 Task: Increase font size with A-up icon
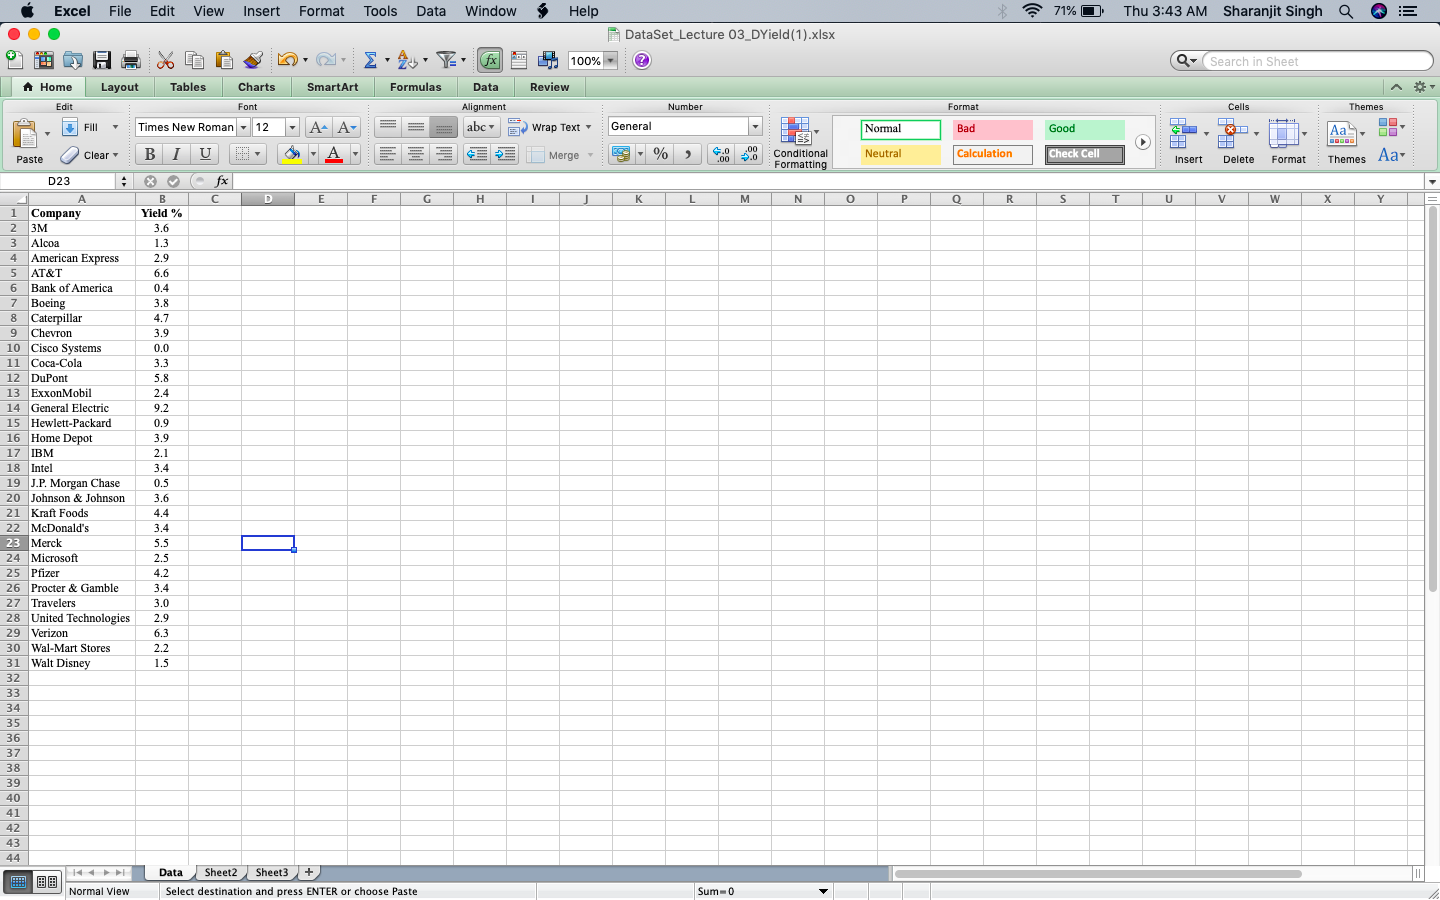(x=318, y=127)
